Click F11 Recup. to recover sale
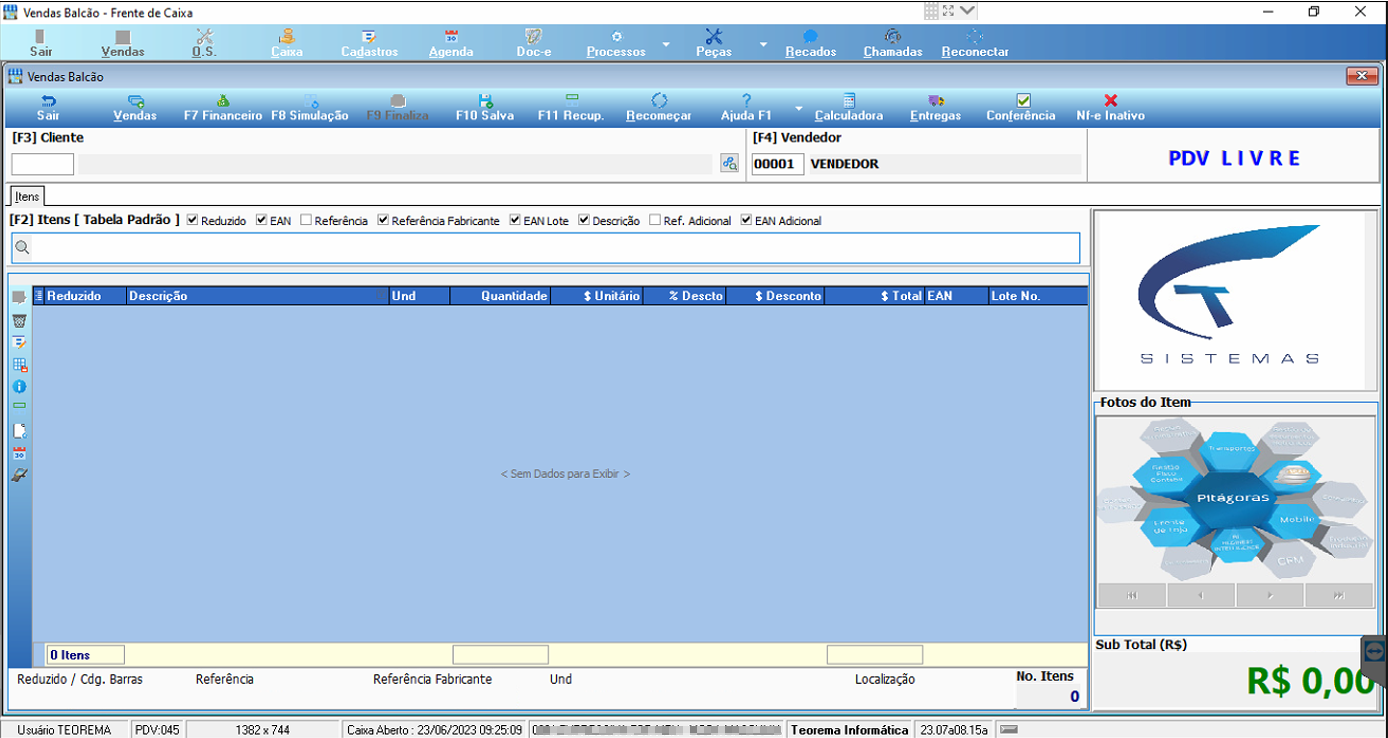 tap(571, 108)
